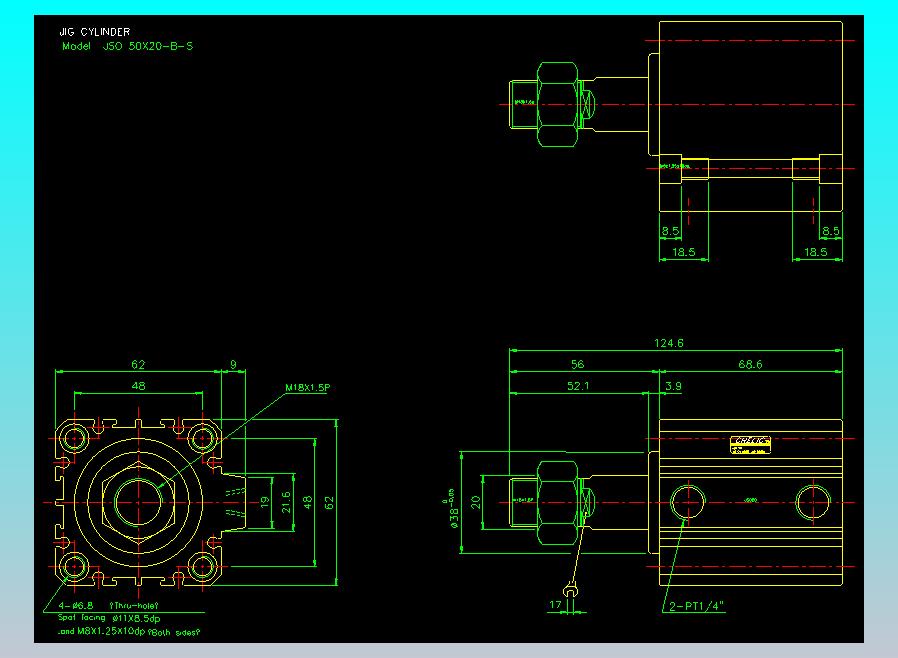Viewport: 898px width, 658px height.
Task: Click the "21.6" vertical dimension
Action: [x=286, y=502]
